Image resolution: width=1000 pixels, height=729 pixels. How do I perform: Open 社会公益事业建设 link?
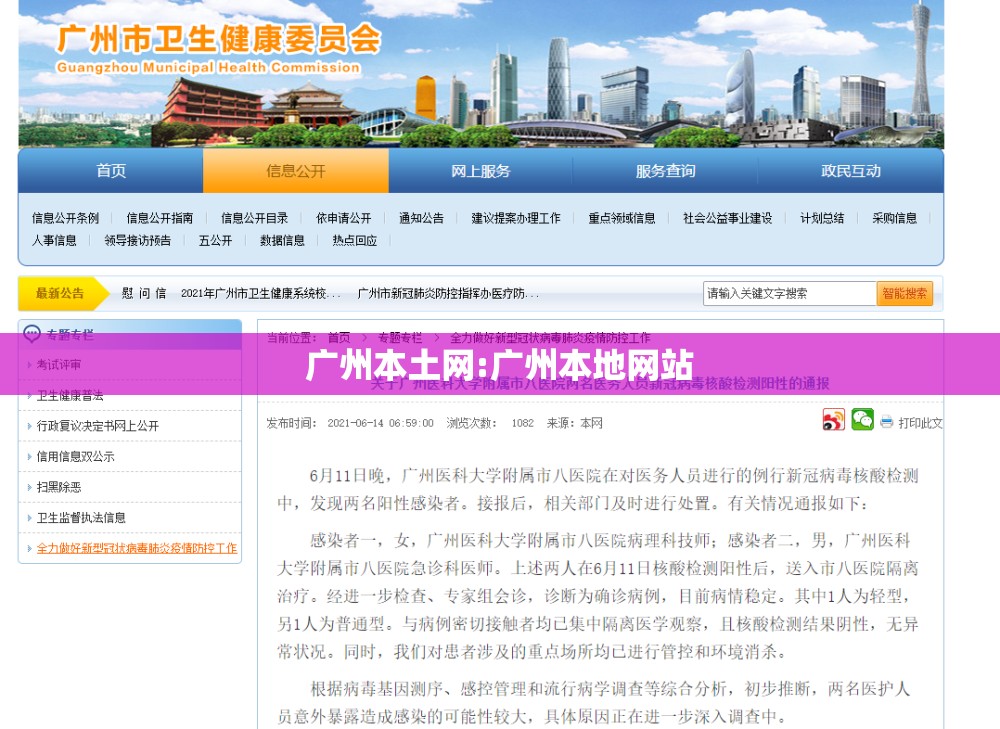[728, 218]
